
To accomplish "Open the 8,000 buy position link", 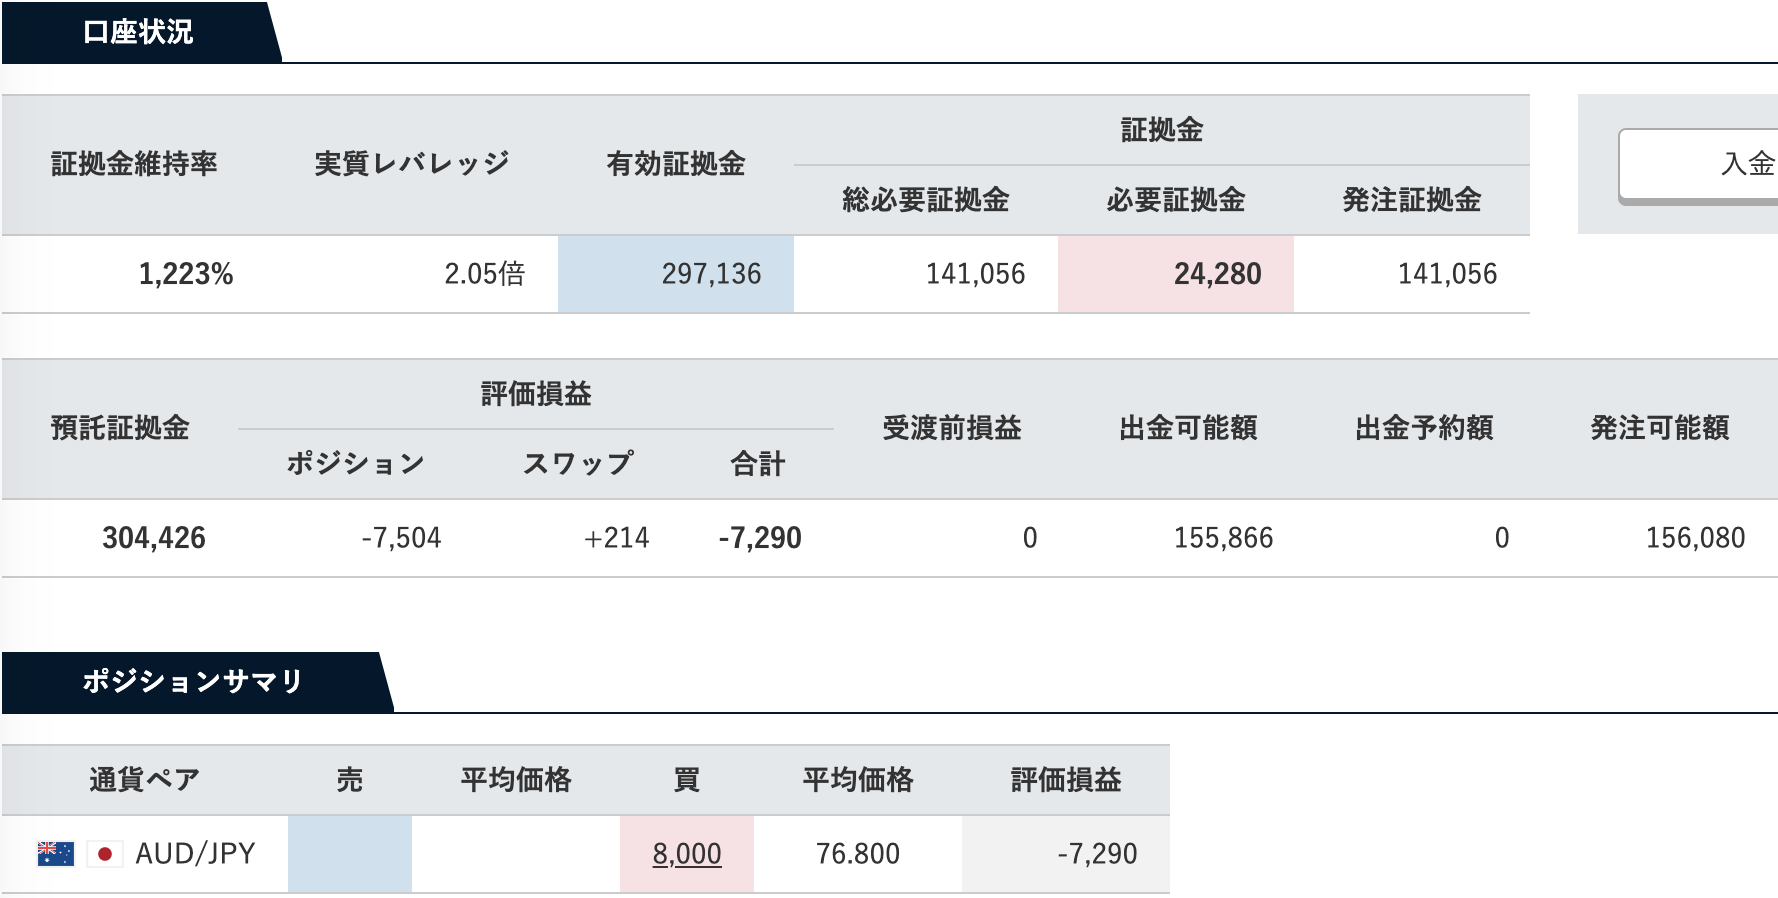I will [687, 854].
